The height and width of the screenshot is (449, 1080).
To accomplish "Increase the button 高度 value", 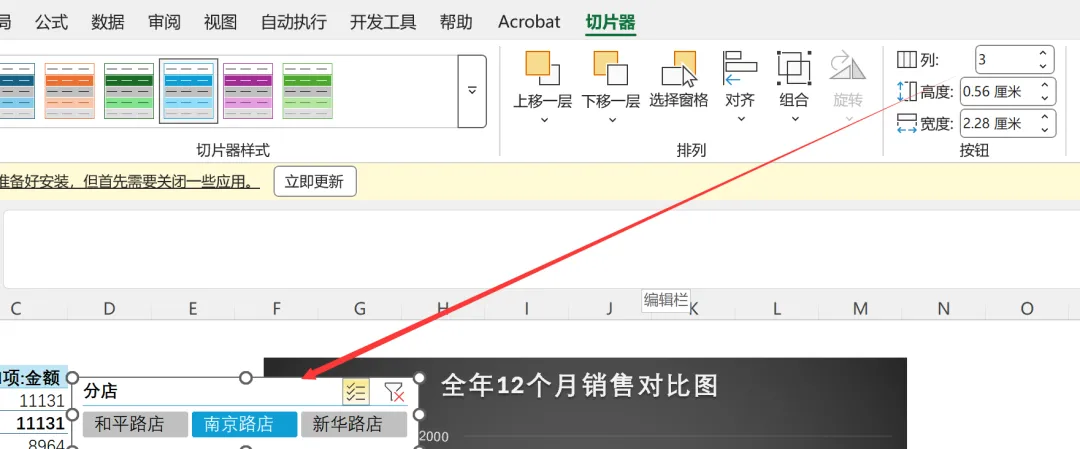I will point(1045,85).
